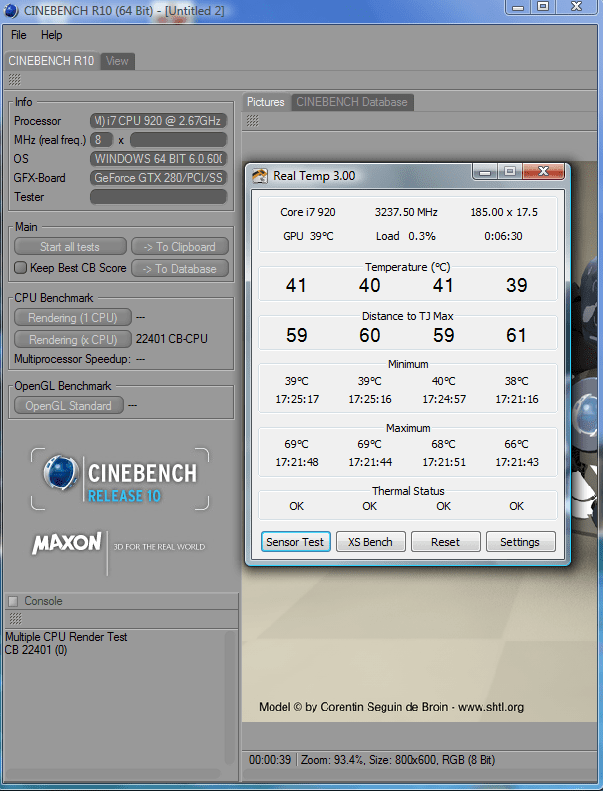603x791 pixels.
Task: Click the 22401 CB-CPU score
Action: [x=172, y=339]
